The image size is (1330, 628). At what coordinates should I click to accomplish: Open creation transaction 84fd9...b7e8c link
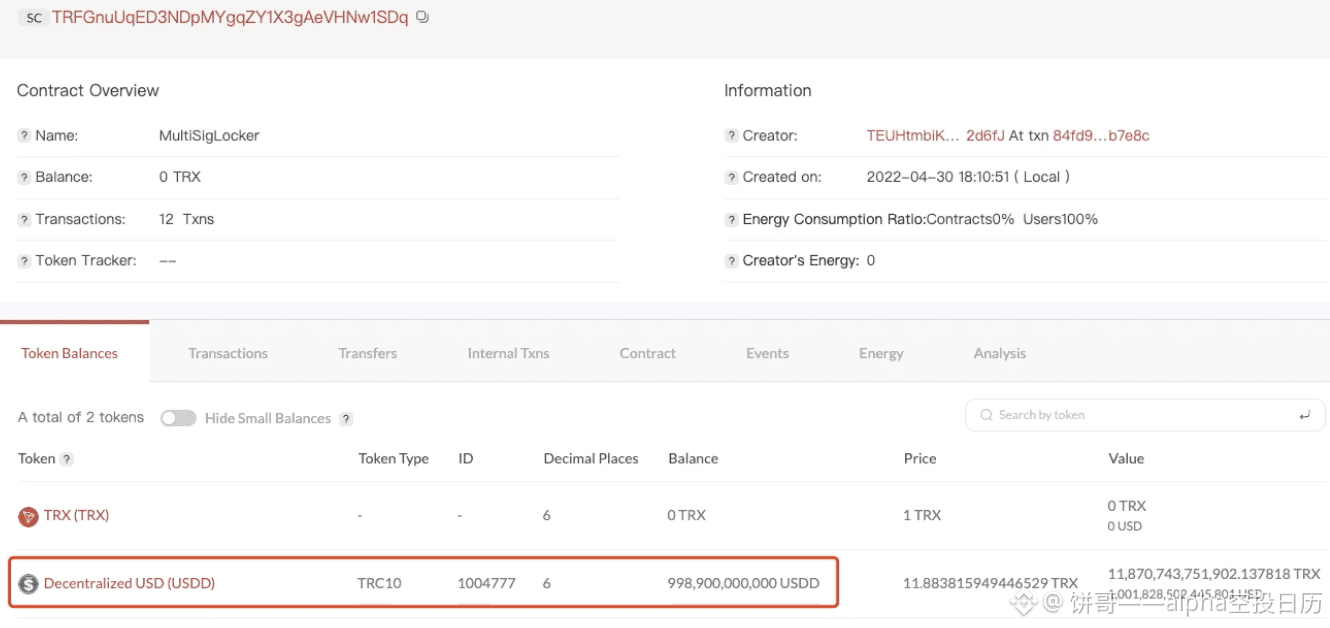coord(1101,136)
